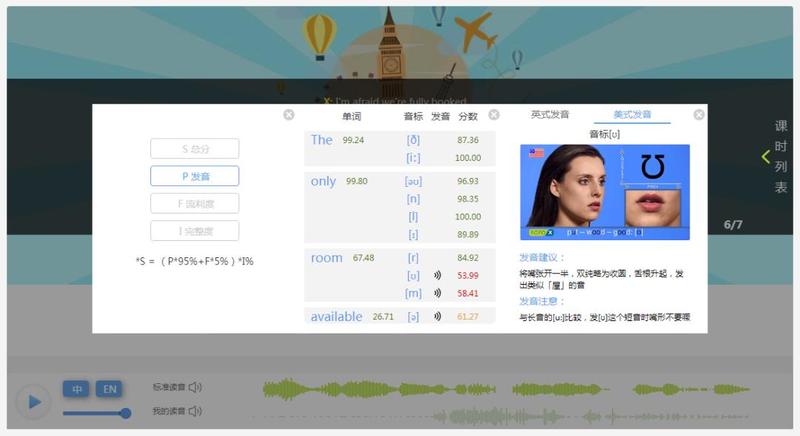
Task: Toggle English subtitle with EN button
Action: 108,388
